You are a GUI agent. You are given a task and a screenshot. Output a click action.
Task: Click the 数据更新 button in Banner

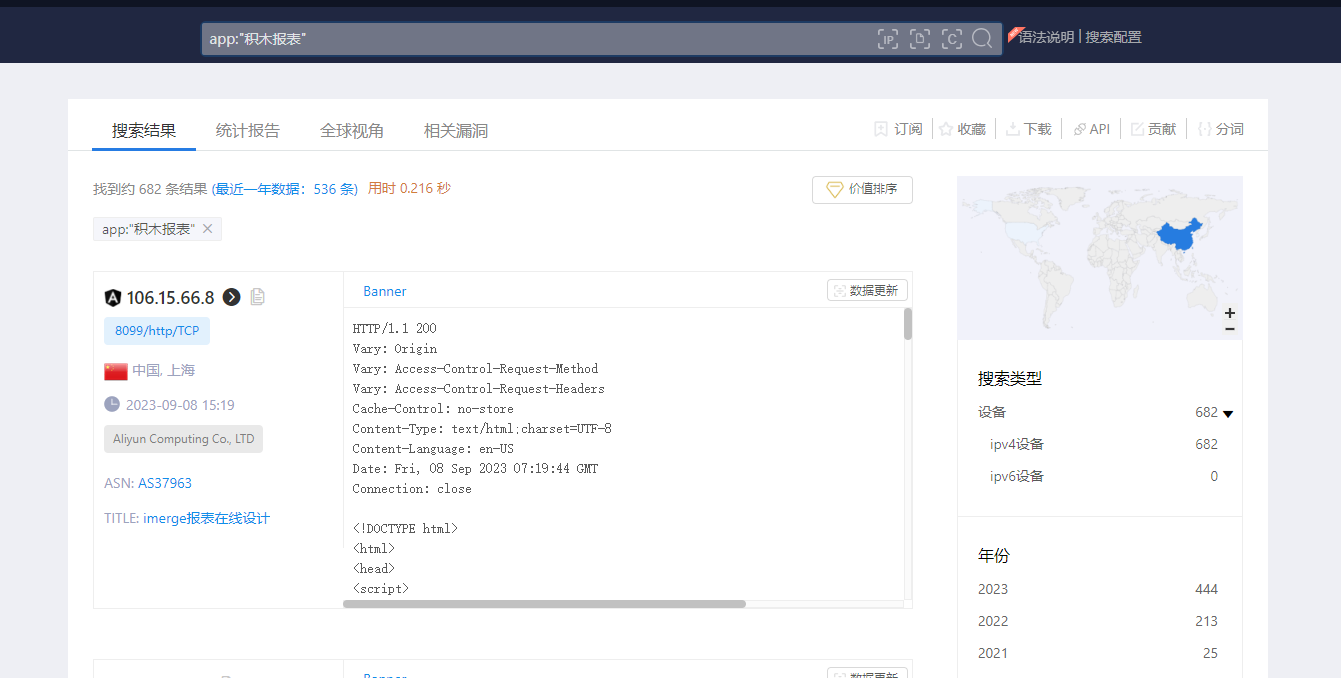(x=867, y=290)
